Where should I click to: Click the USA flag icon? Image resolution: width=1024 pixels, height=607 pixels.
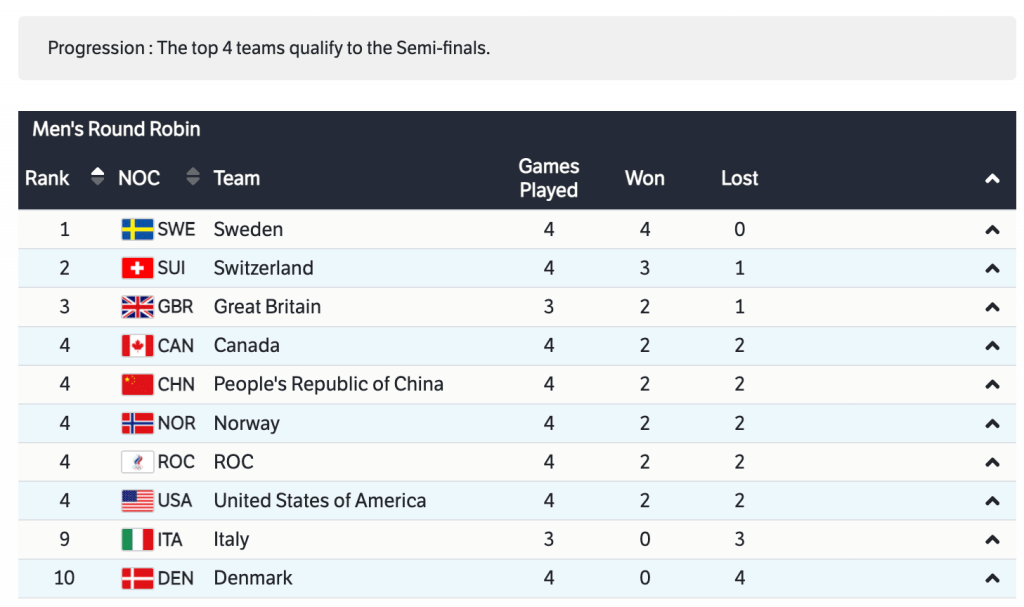click(137, 501)
